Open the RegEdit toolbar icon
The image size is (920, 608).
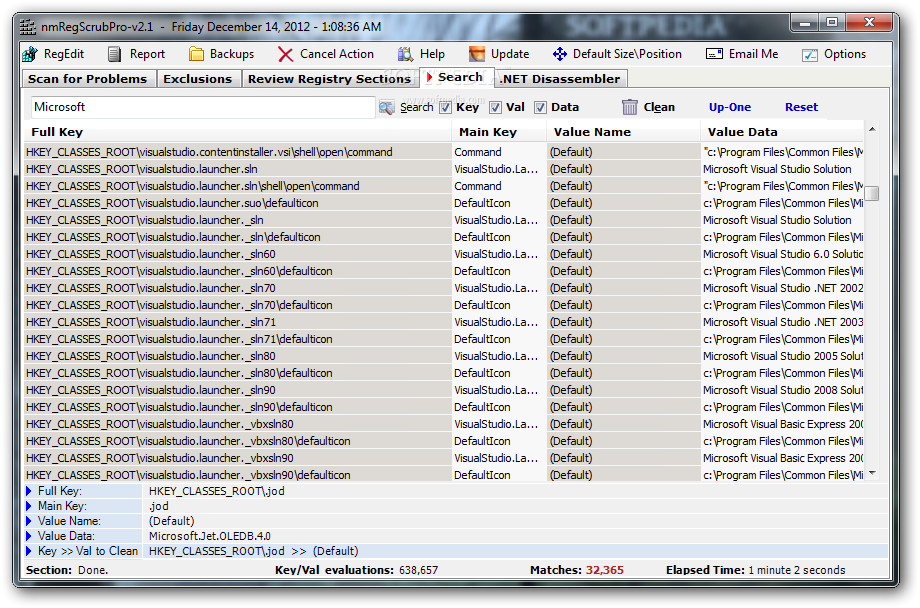(x=30, y=55)
